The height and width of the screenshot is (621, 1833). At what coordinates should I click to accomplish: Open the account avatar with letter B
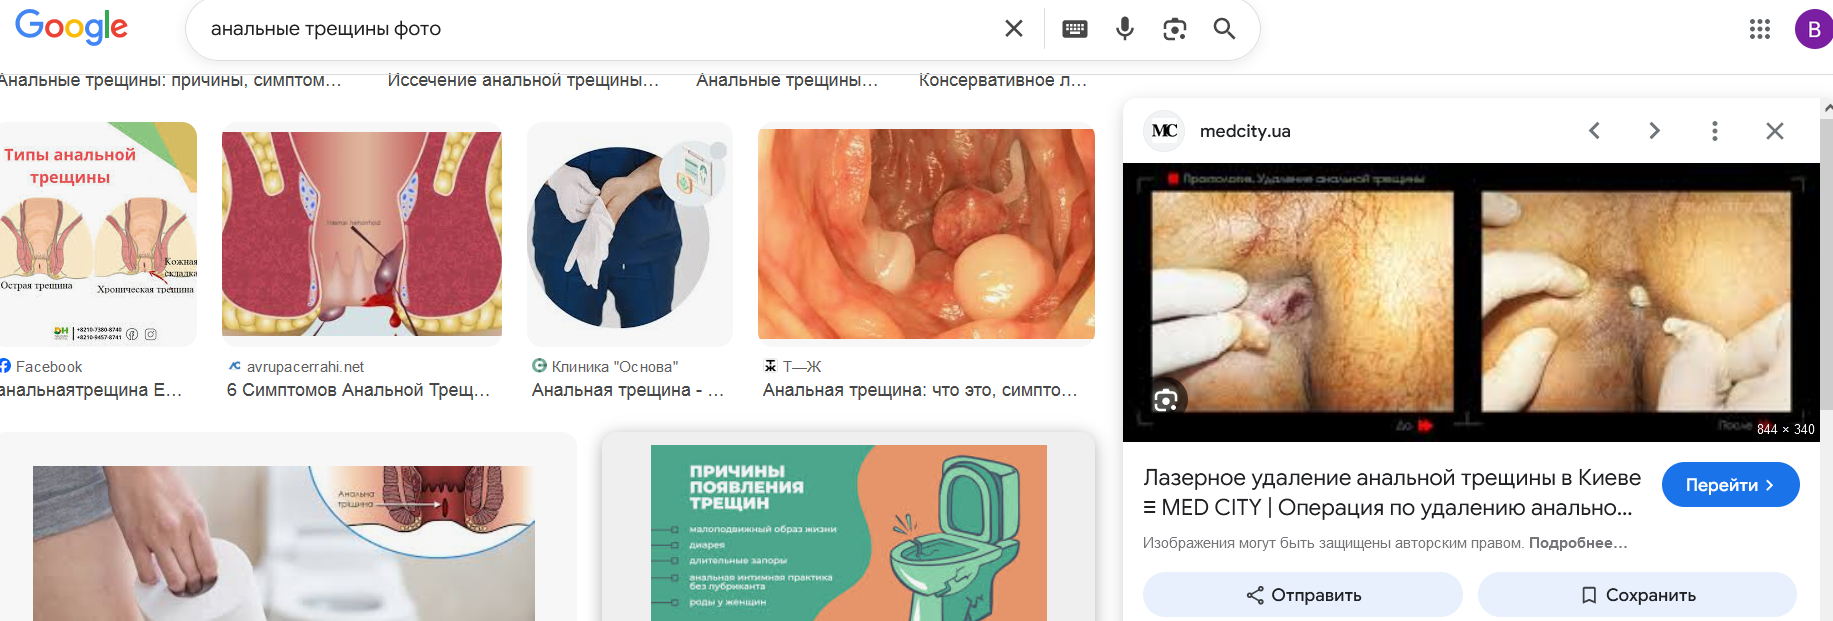1813,29
